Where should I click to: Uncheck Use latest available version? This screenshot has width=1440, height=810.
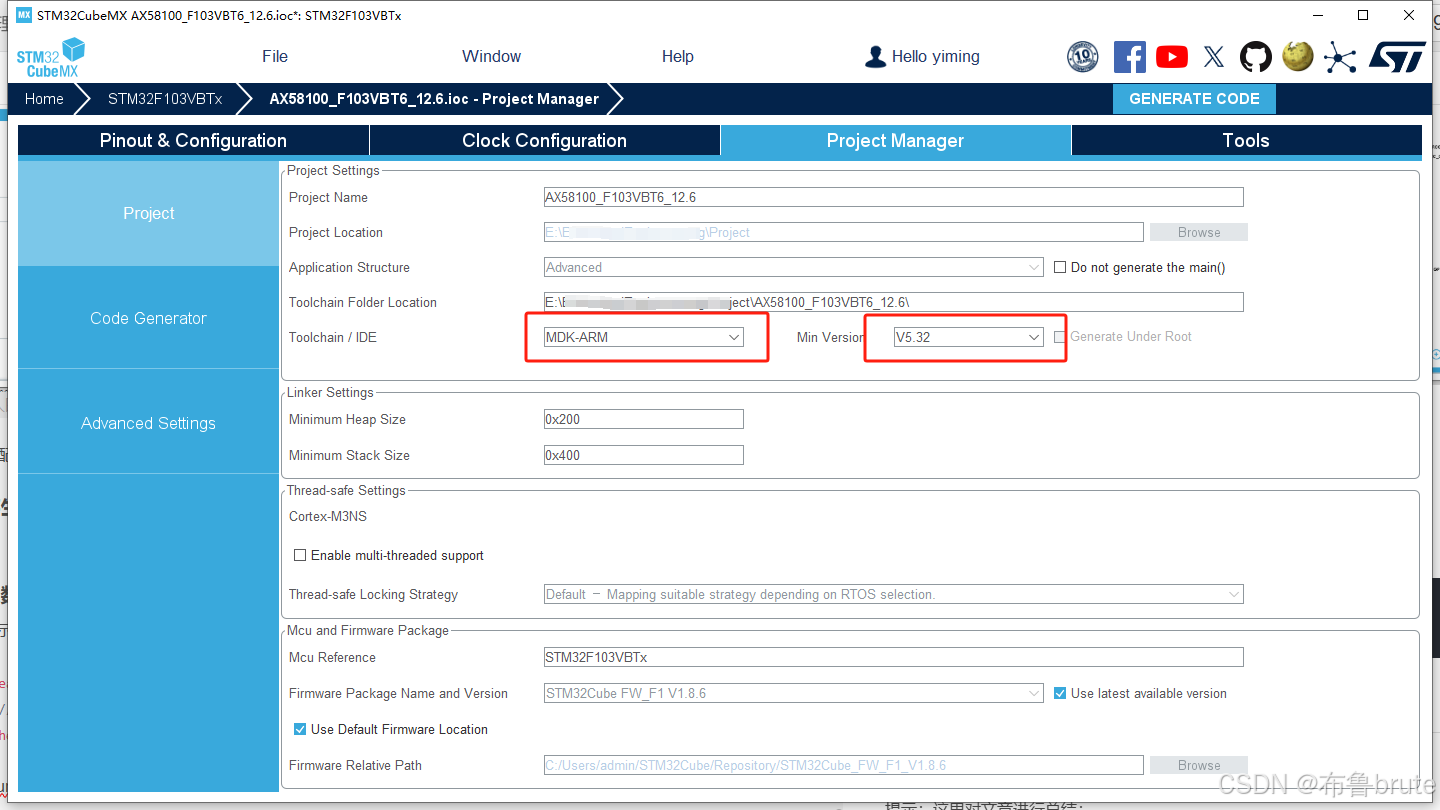click(x=1061, y=693)
